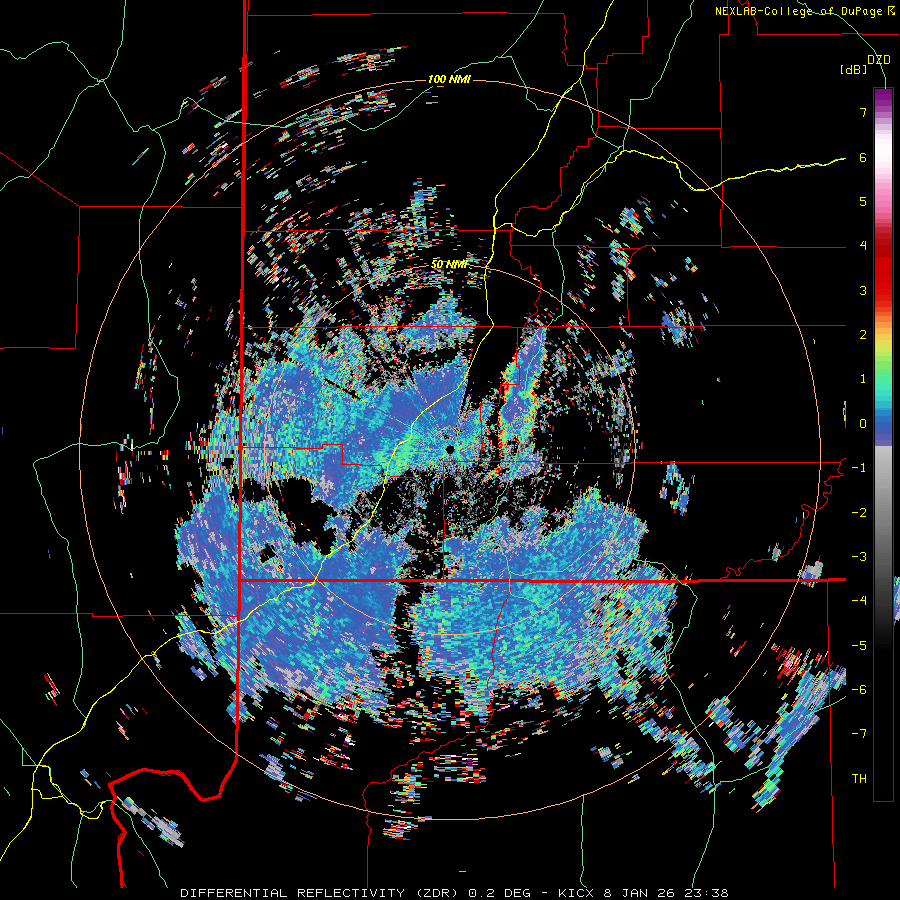Click the DIFFERENTIAL REFLECTIVITY (ZDR) caption text
The height and width of the screenshot is (900, 900).
pyautogui.click(x=321, y=893)
